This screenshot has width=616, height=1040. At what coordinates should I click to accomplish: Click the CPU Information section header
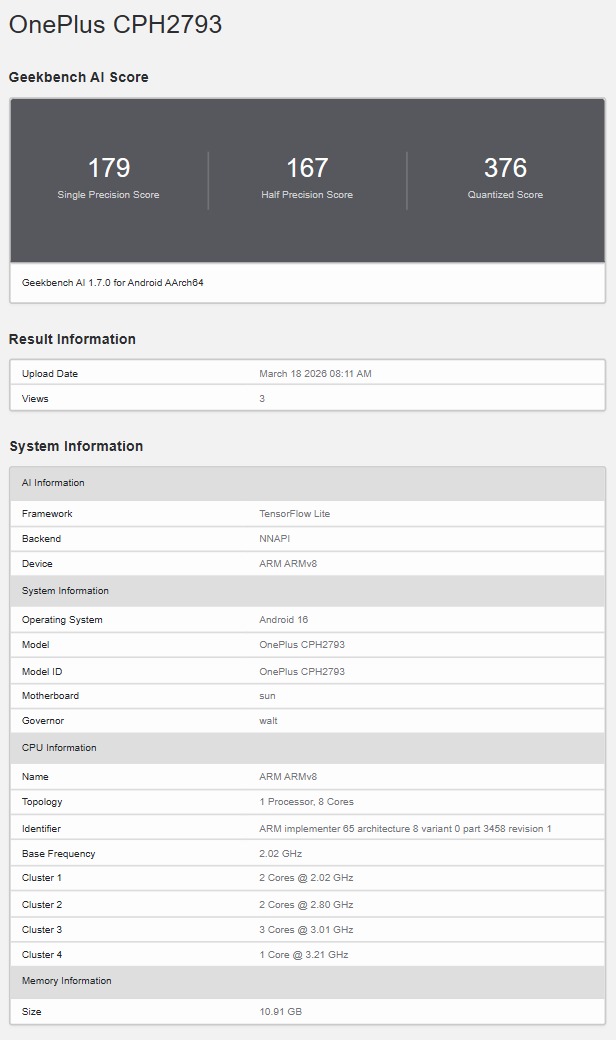coord(308,748)
